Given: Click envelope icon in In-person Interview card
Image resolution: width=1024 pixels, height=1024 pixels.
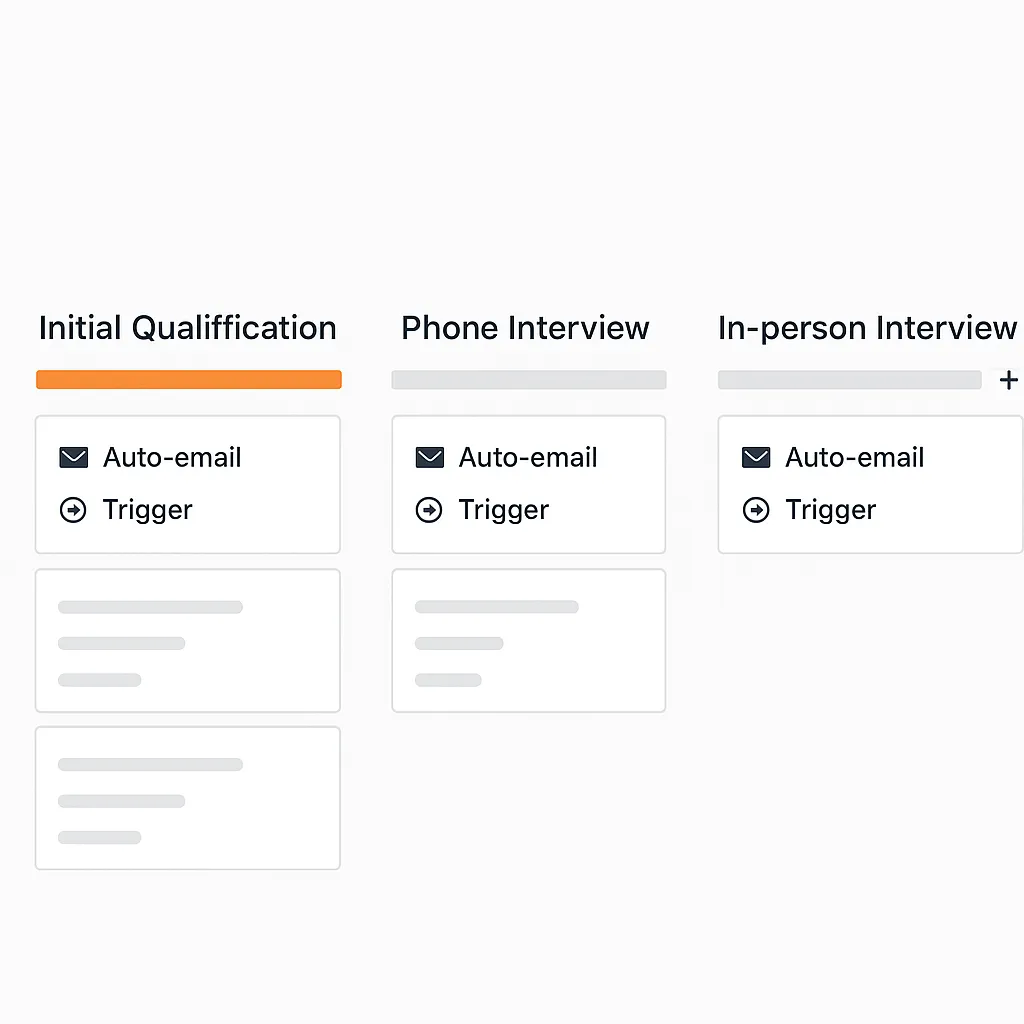Looking at the screenshot, I should (756, 458).
